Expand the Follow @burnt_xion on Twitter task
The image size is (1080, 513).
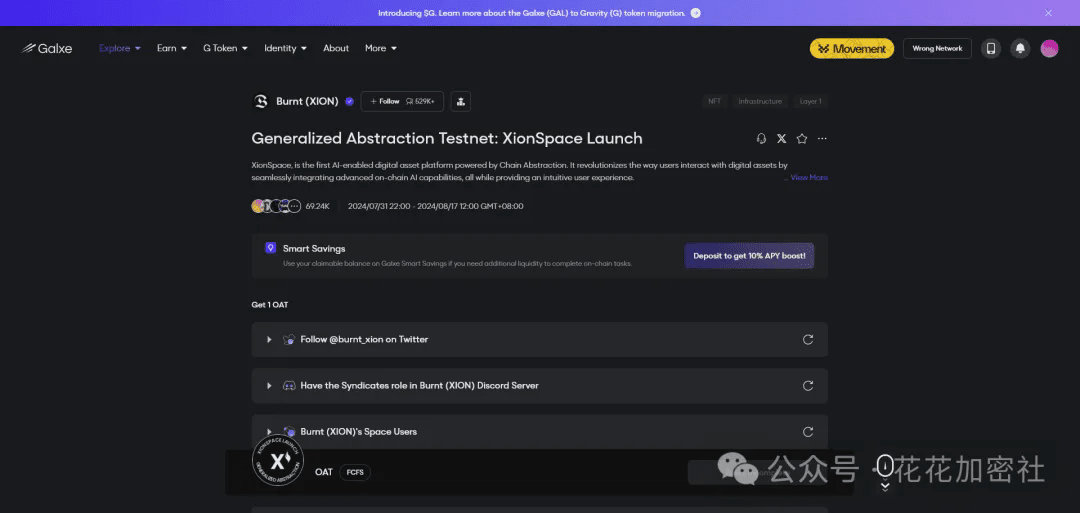(269, 340)
